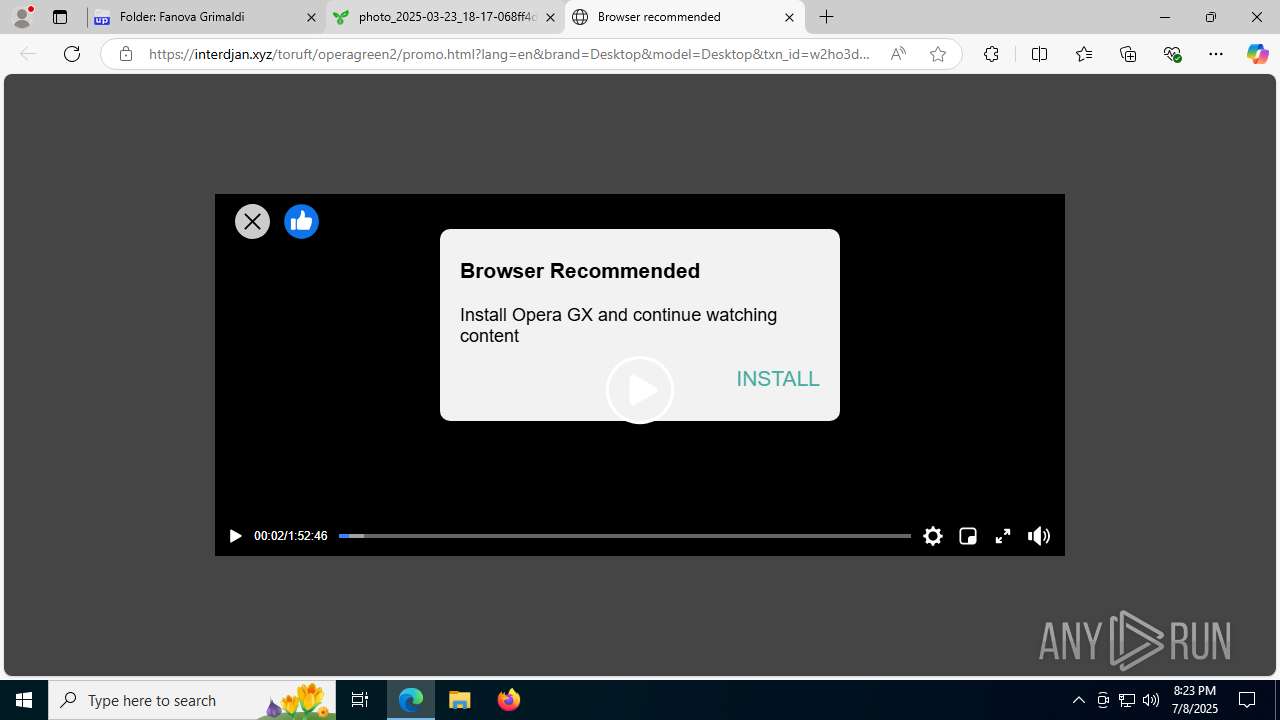
Task: Open the notification center
Action: (1247, 700)
